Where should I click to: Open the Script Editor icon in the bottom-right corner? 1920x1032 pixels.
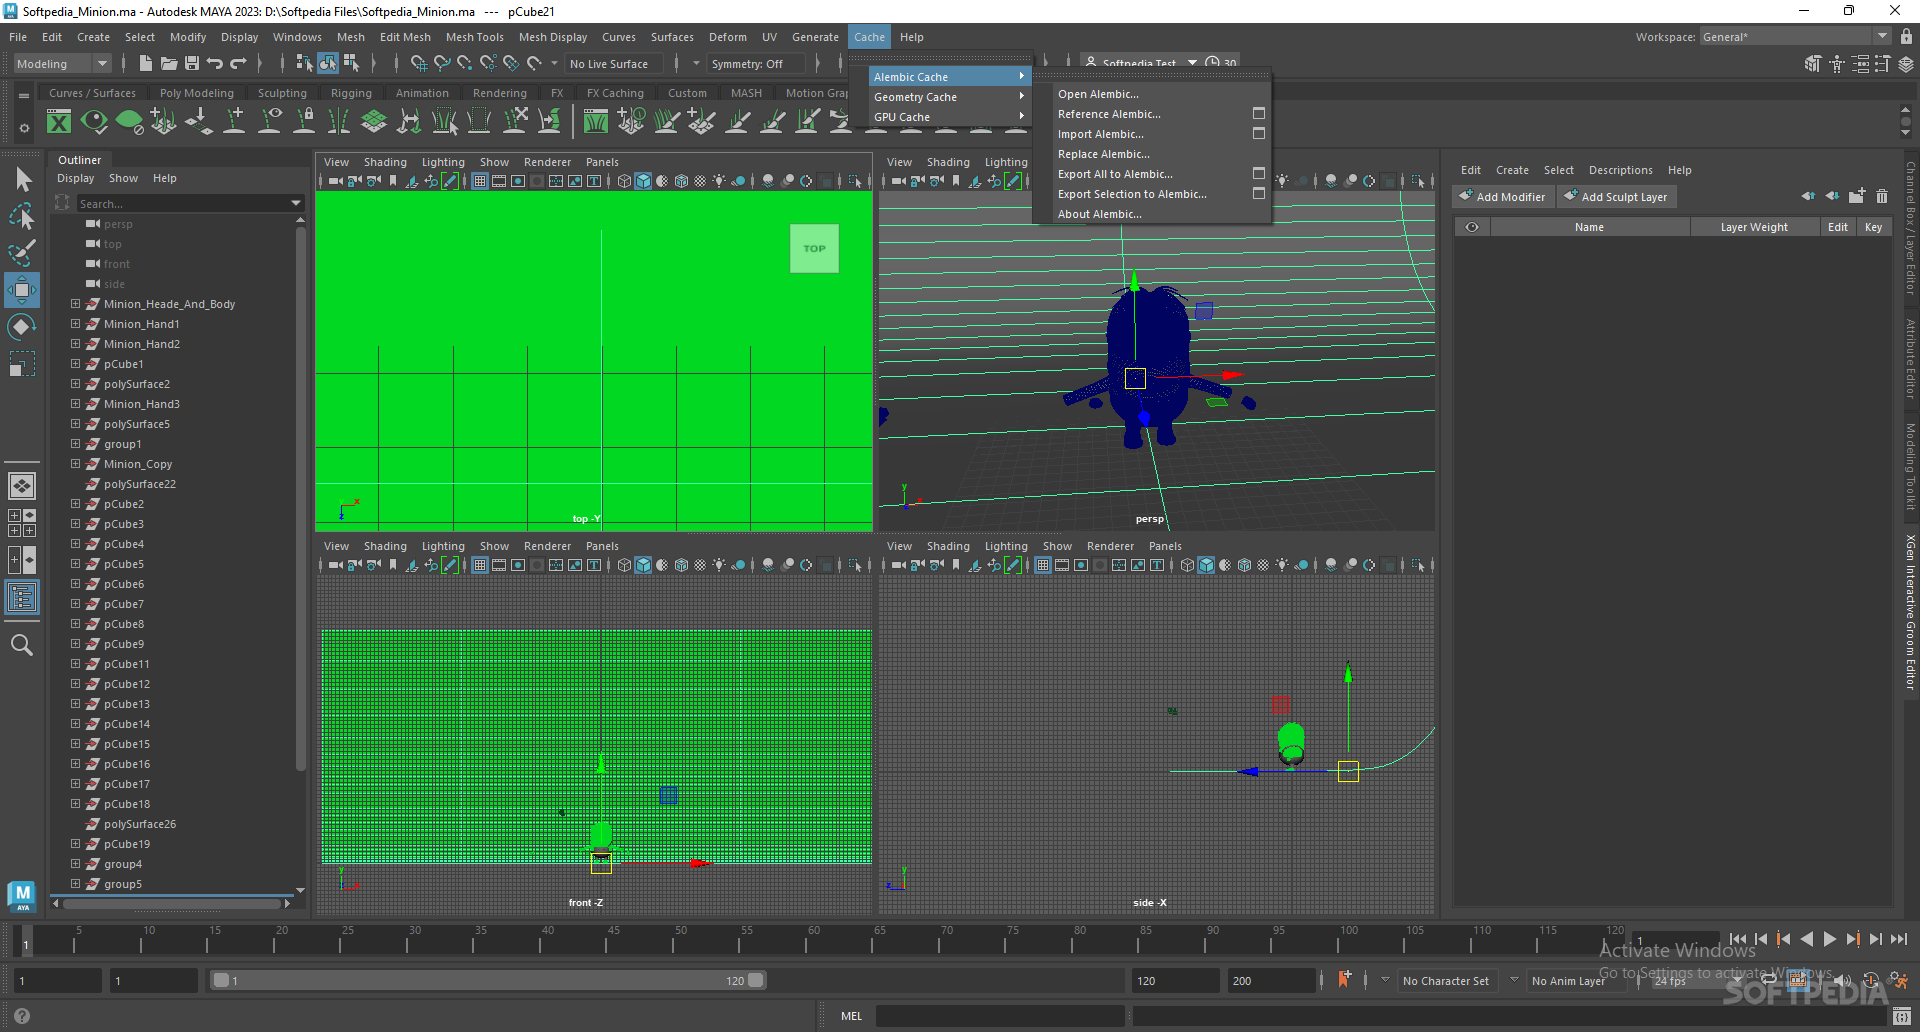point(1902,1016)
